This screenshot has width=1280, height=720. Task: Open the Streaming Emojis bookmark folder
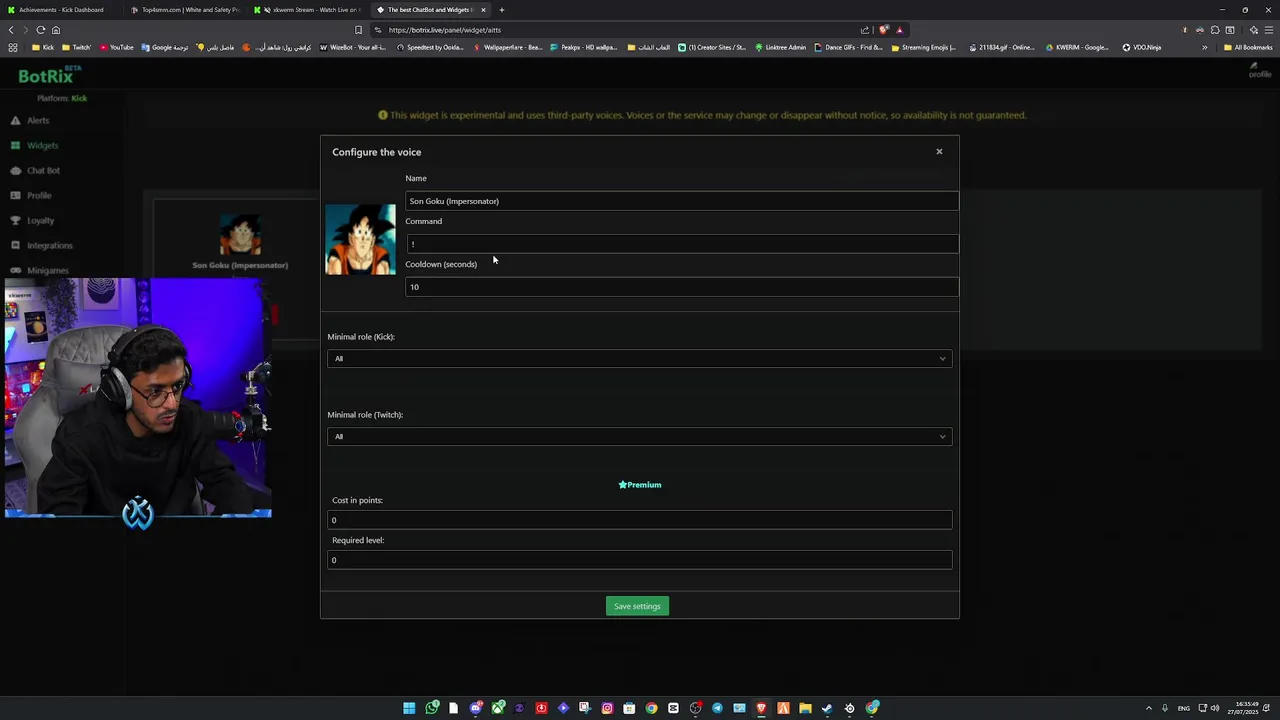[924, 47]
